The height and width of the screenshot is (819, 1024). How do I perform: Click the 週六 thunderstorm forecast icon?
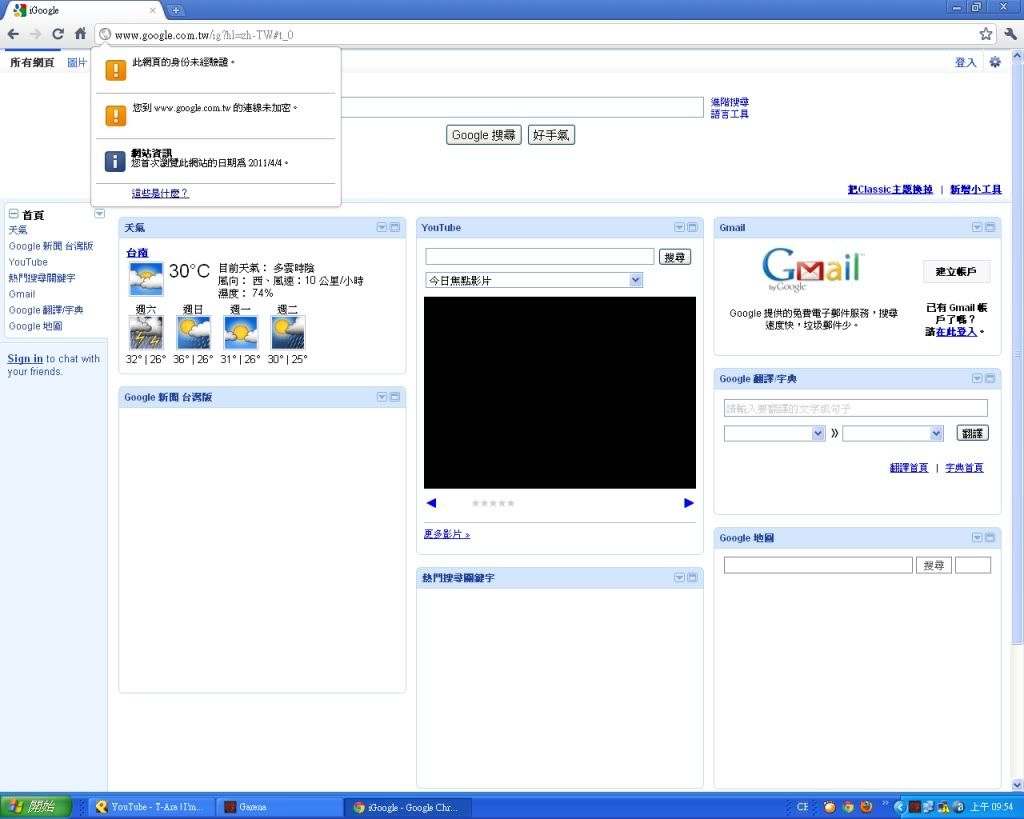[146, 333]
